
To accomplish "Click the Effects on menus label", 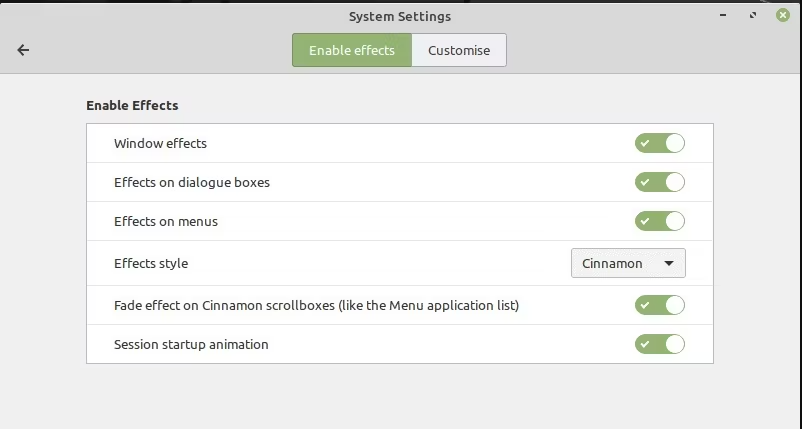I will pos(166,221).
